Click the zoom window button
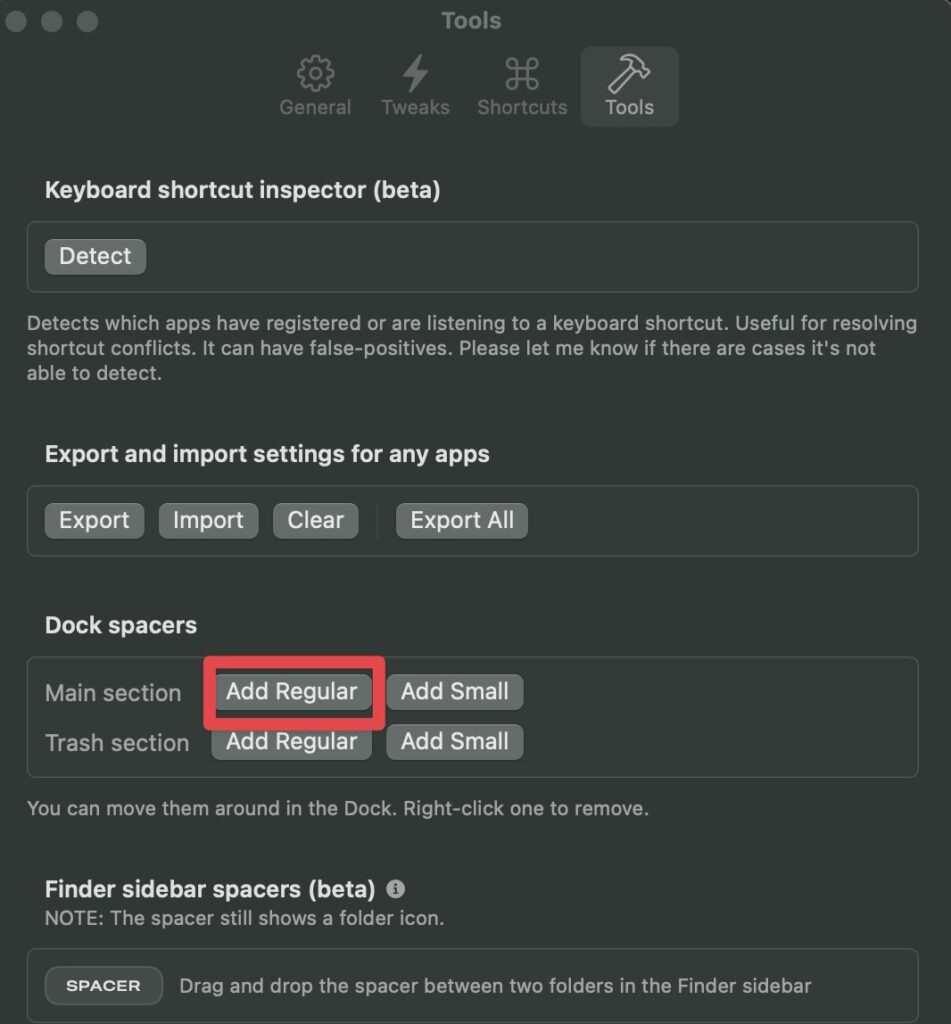This screenshot has width=951, height=1024. (87, 21)
